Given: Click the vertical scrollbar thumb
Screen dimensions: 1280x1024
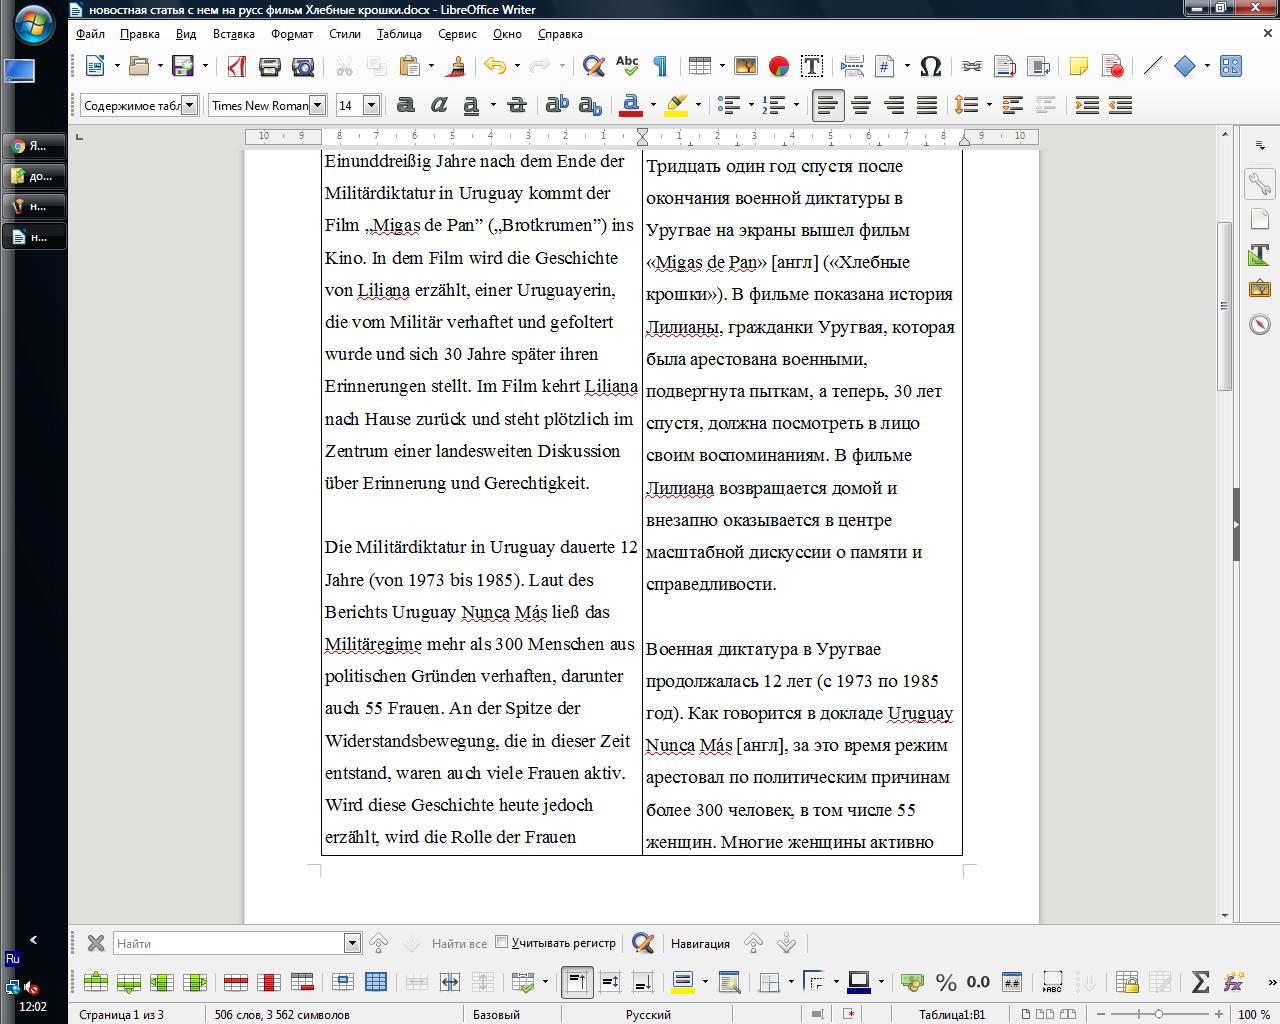Looking at the screenshot, I should (1224, 306).
